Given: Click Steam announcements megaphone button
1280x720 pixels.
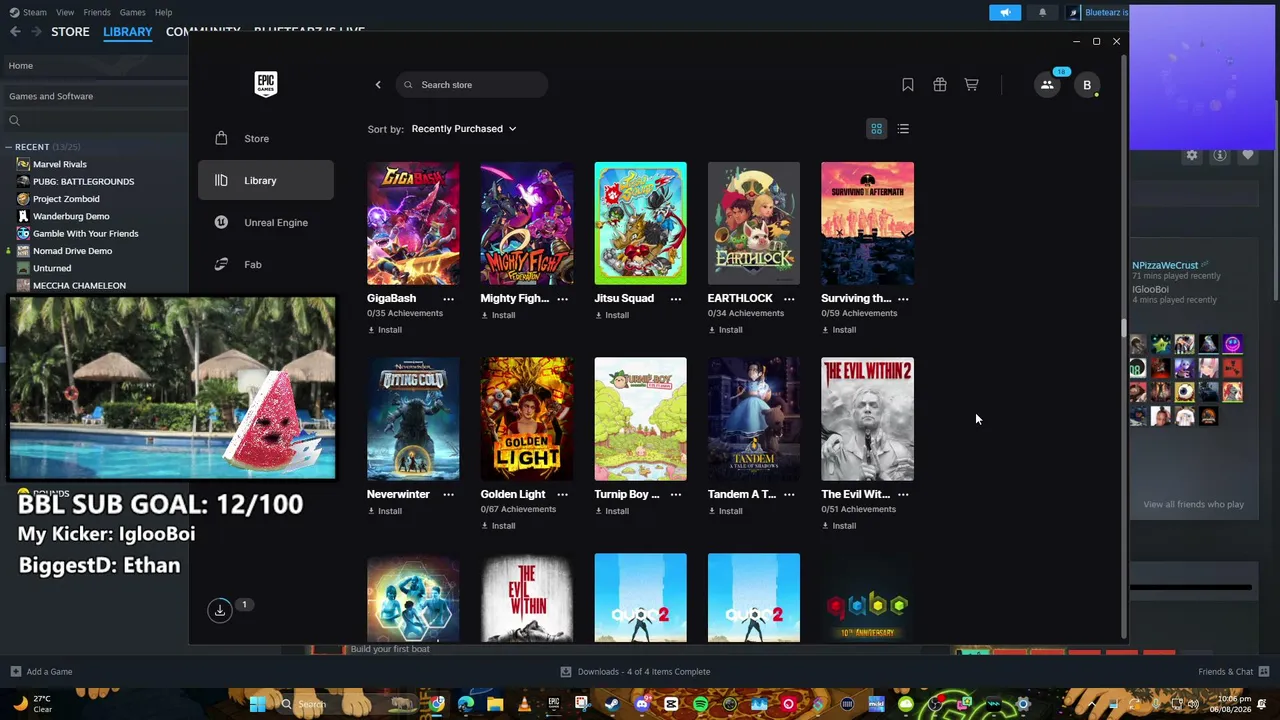Looking at the screenshot, I should click(1005, 12).
